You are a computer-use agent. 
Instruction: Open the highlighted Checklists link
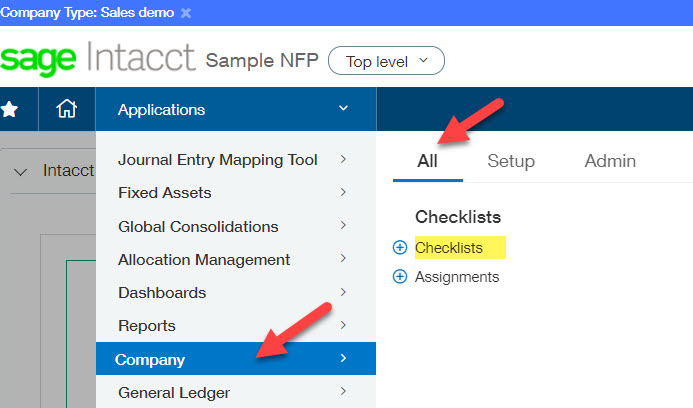tap(449, 248)
